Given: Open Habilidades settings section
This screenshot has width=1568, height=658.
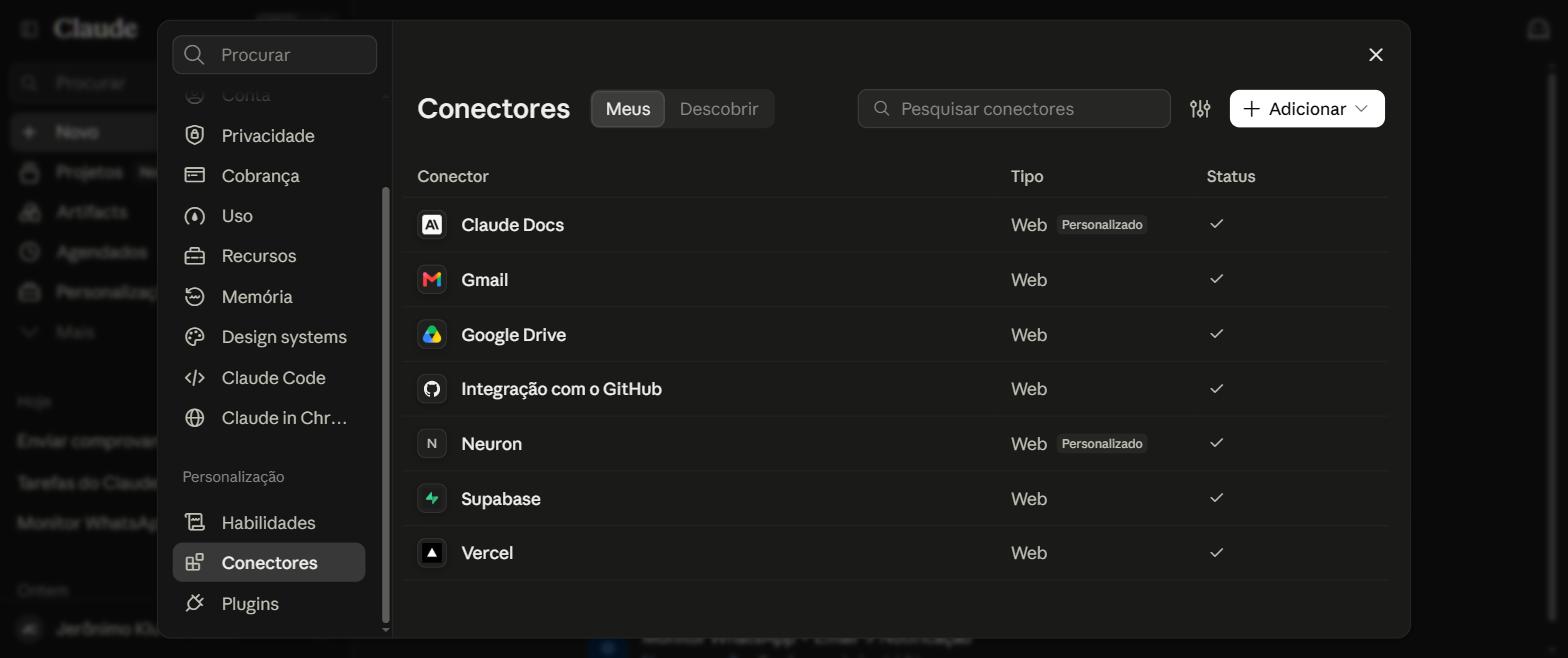Looking at the screenshot, I should [269, 523].
